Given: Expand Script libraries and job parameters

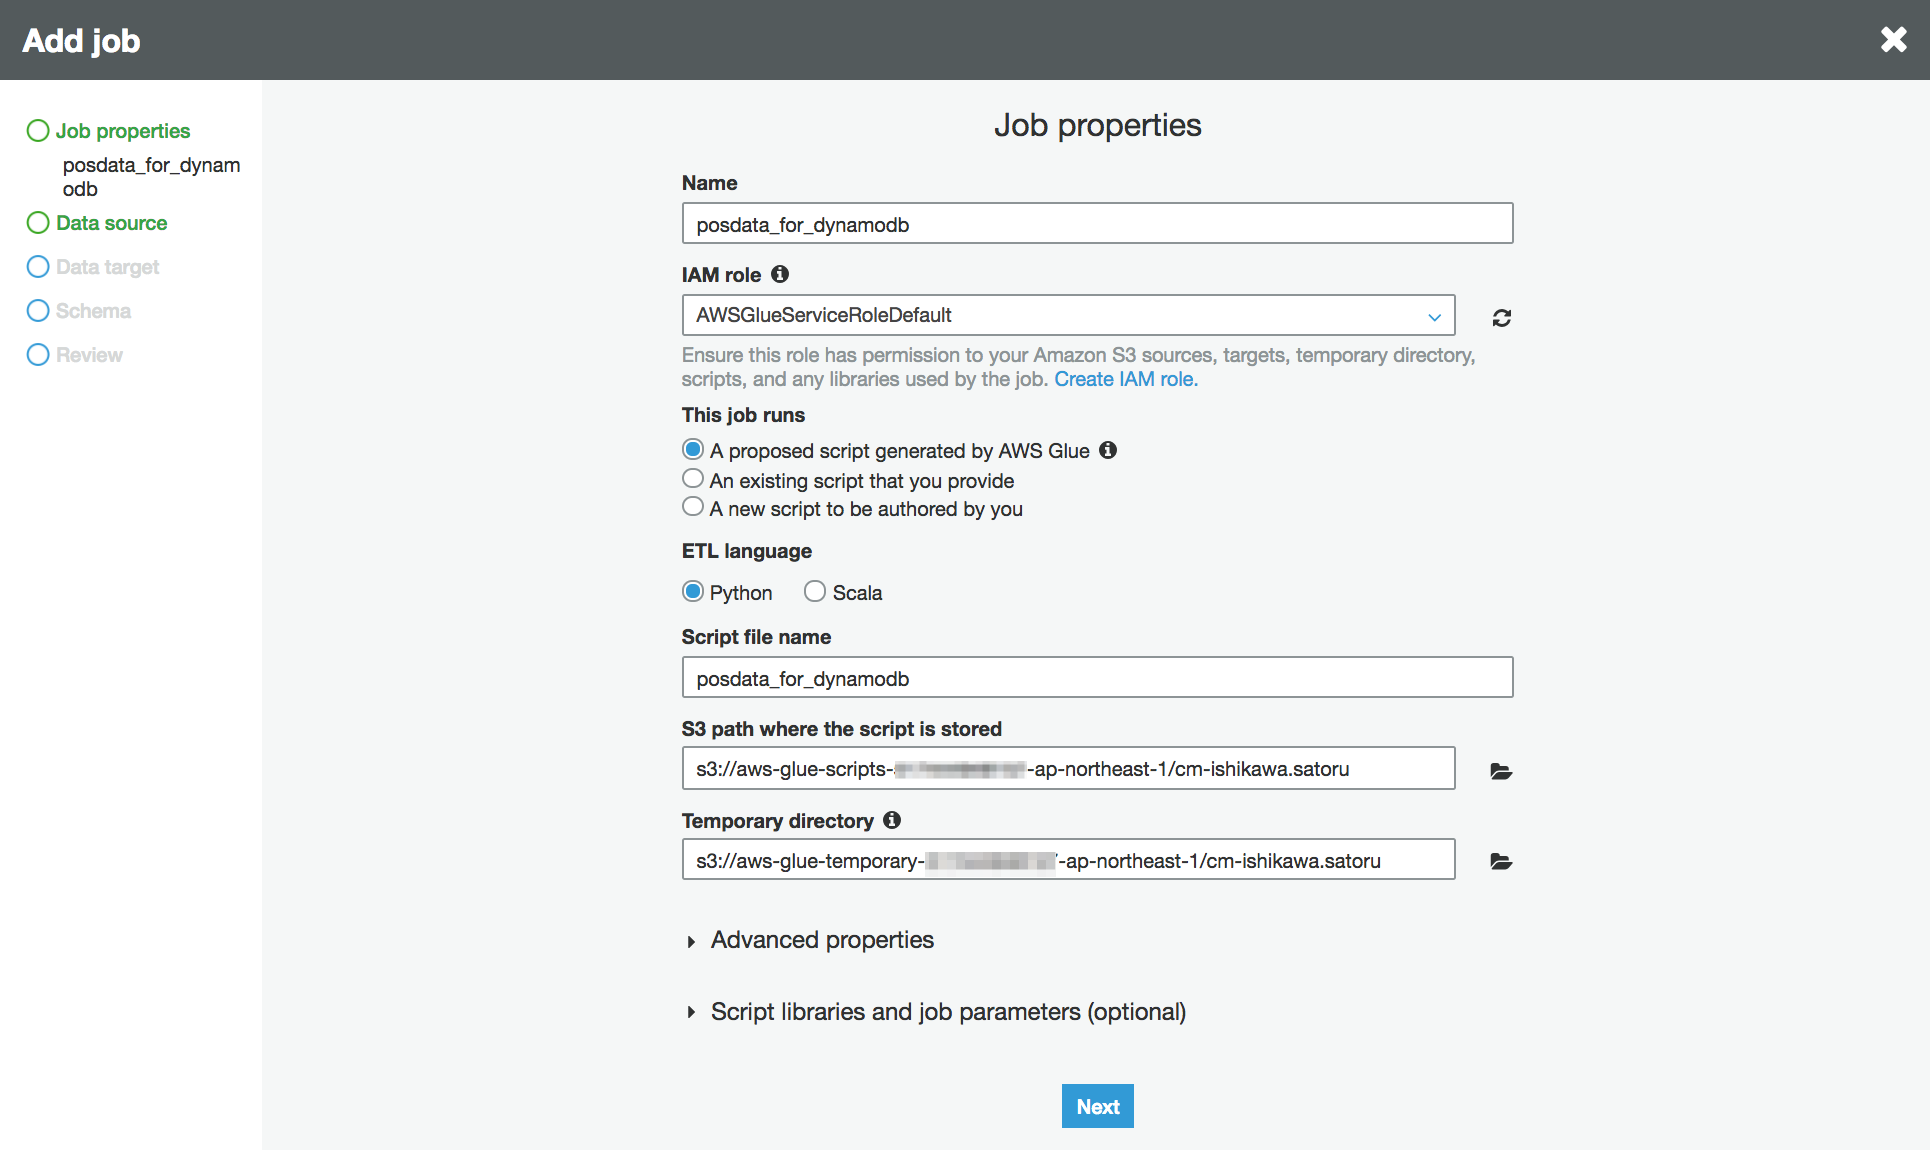Looking at the screenshot, I should click(x=947, y=1011).
